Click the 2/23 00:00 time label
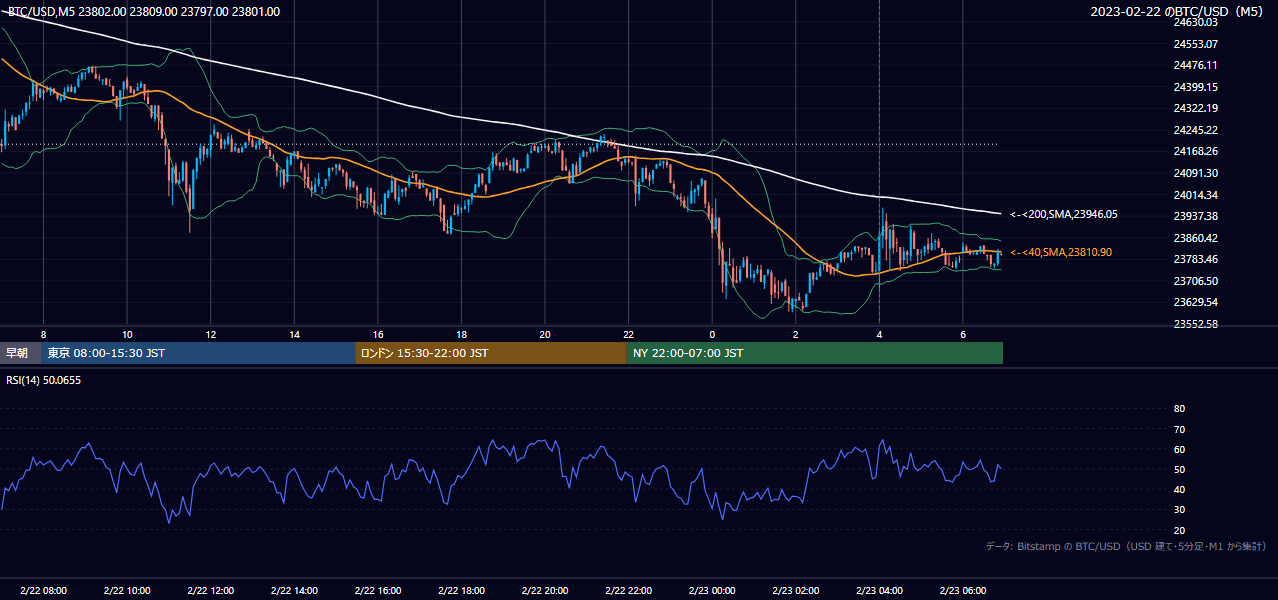 712,590
